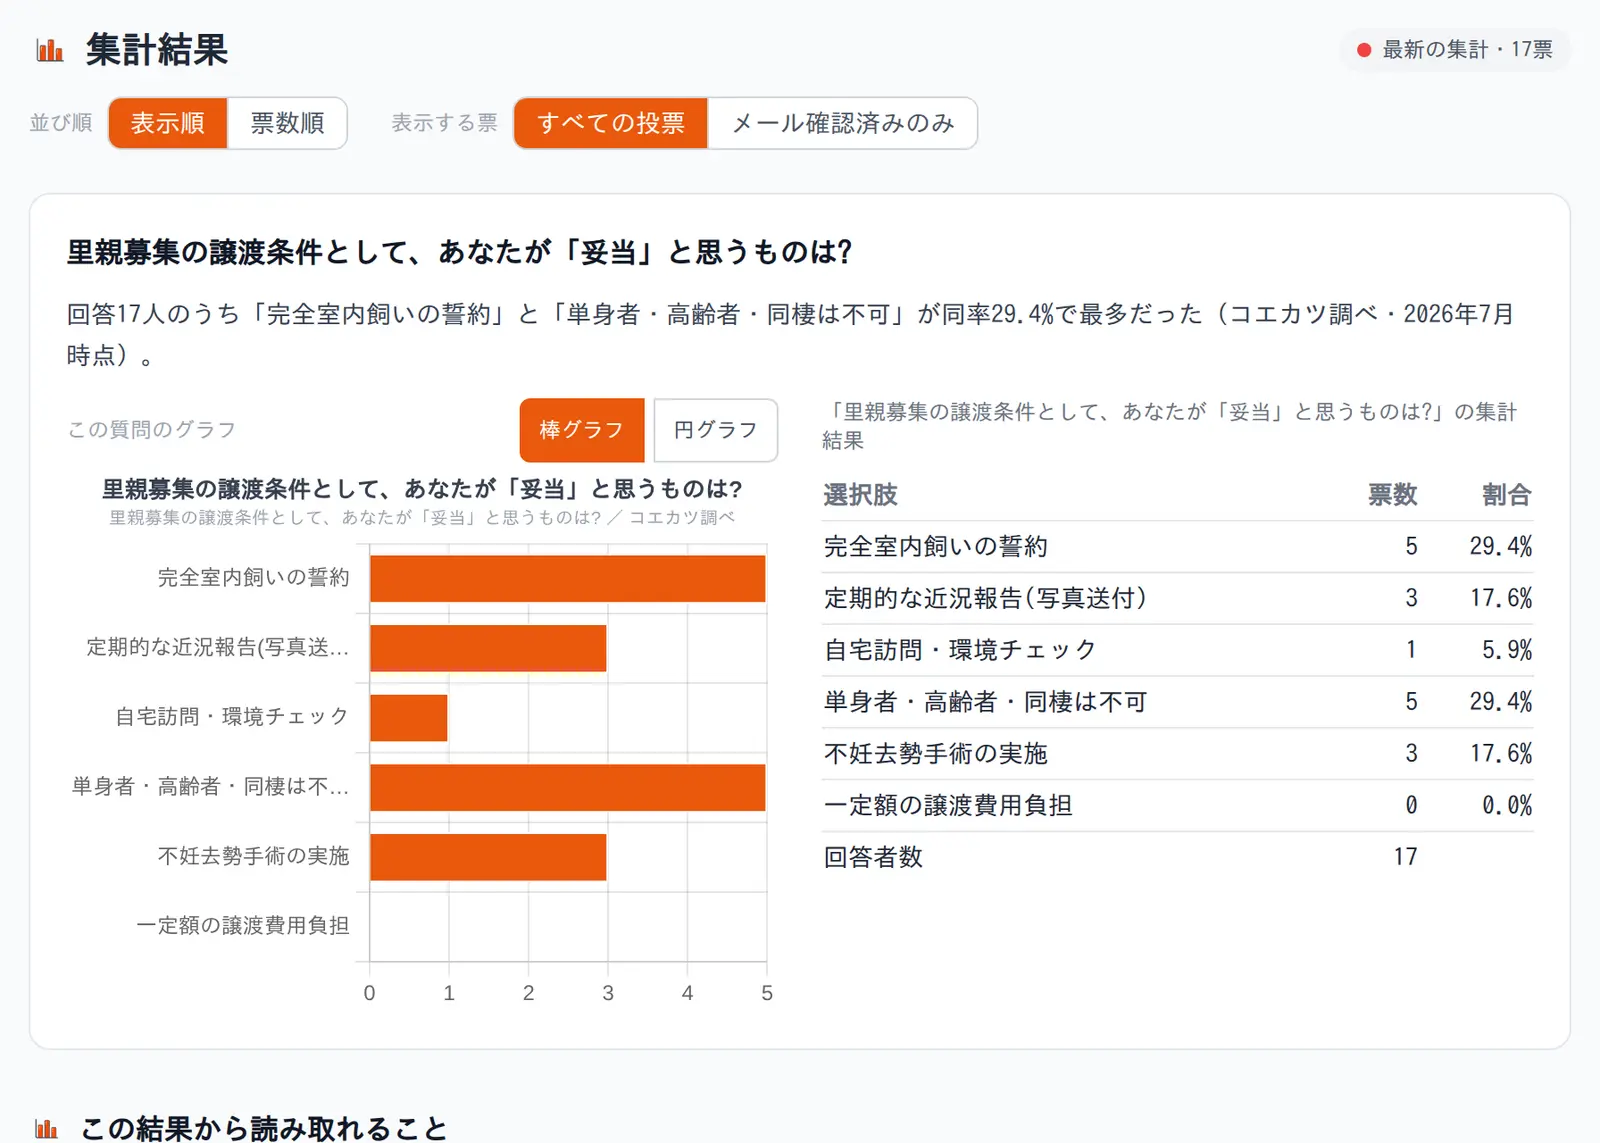The height and width of the screenshot is (1143, 1600).
Task: Click 選択肢 table column header
Action: click(860, 495)
